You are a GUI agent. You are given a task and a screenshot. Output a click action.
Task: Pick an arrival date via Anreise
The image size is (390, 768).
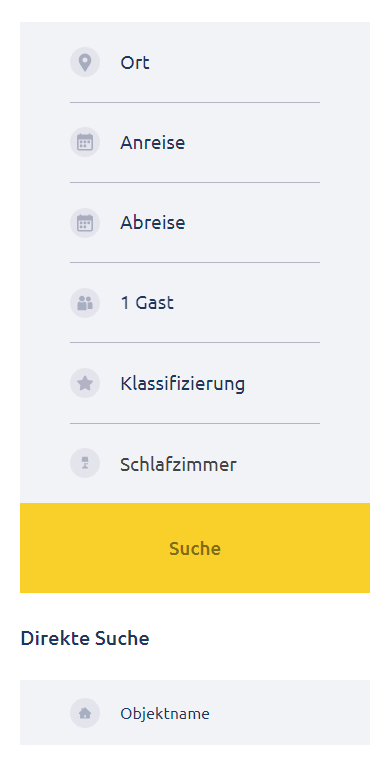tap(195, 143)
